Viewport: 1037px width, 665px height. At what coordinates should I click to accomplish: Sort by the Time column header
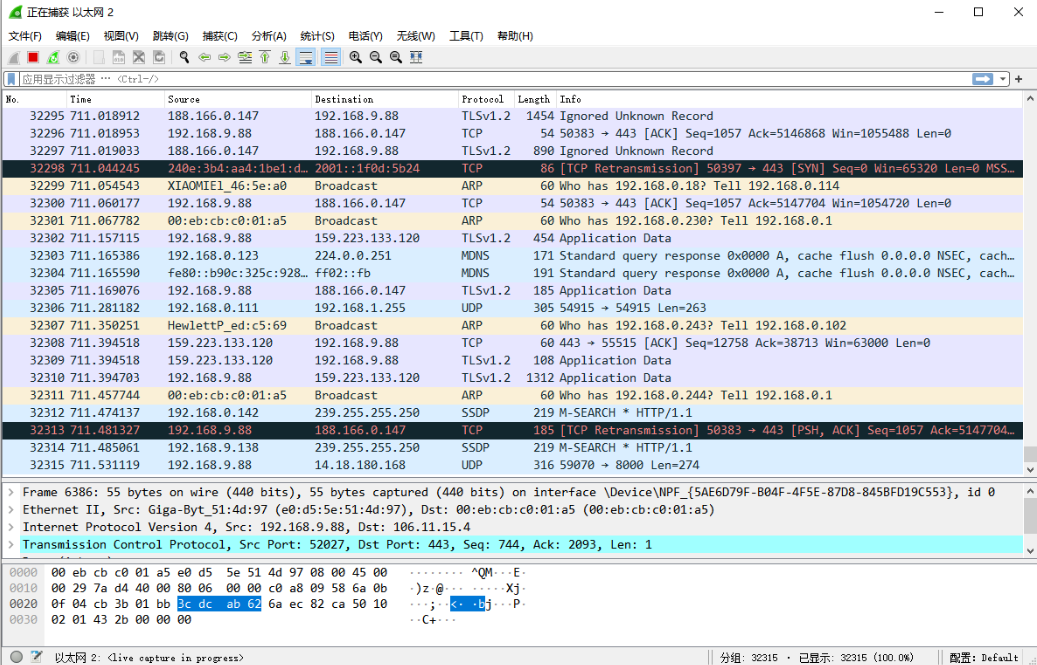[x=115, y=99]
